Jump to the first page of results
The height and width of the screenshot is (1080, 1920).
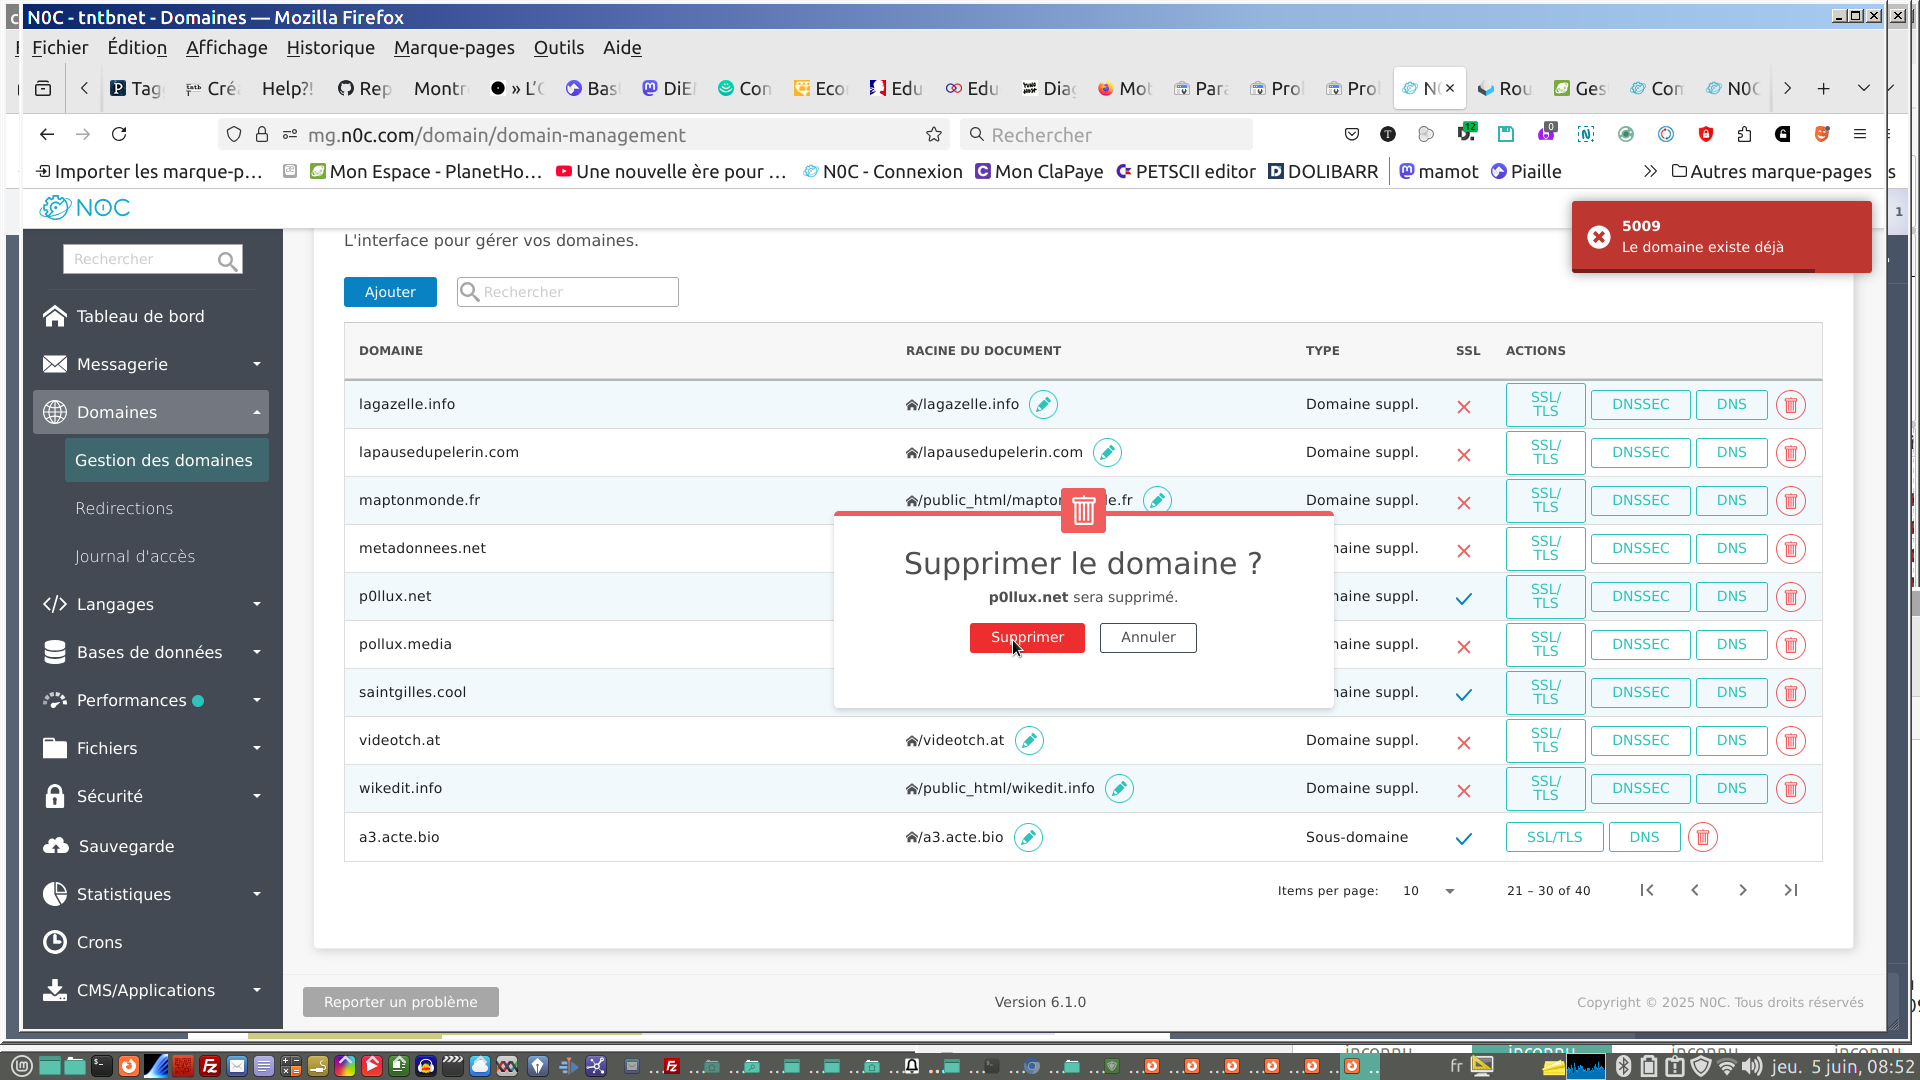tap(1646, 890)
